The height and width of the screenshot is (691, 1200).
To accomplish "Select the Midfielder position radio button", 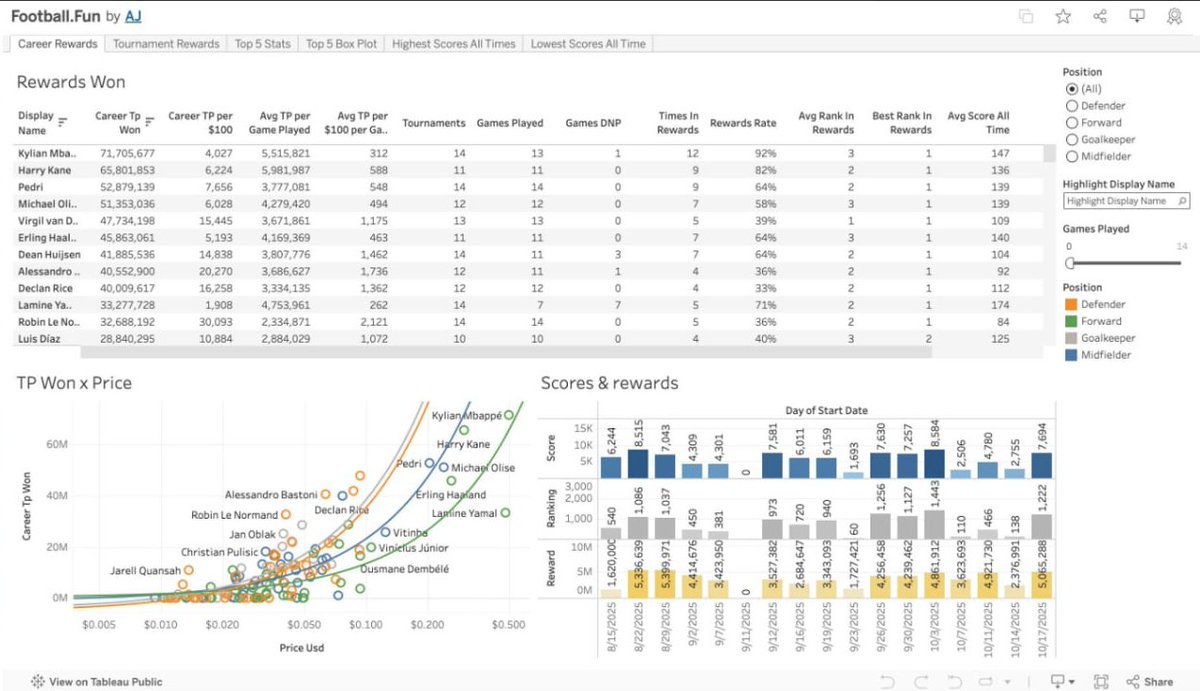I will (x=1072, y=156).
